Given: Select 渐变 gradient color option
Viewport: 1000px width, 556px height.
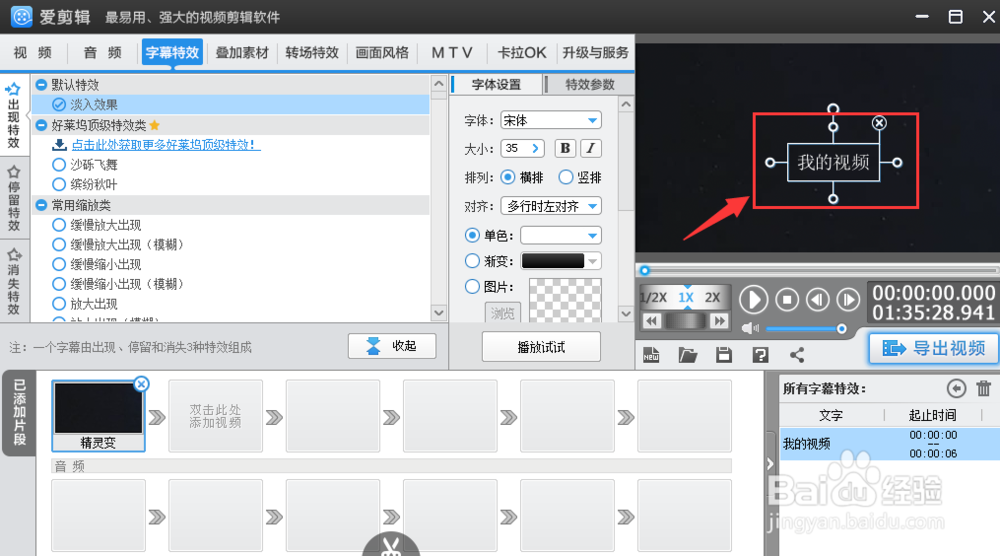Looking at the screenshot, I should (472, 261).
